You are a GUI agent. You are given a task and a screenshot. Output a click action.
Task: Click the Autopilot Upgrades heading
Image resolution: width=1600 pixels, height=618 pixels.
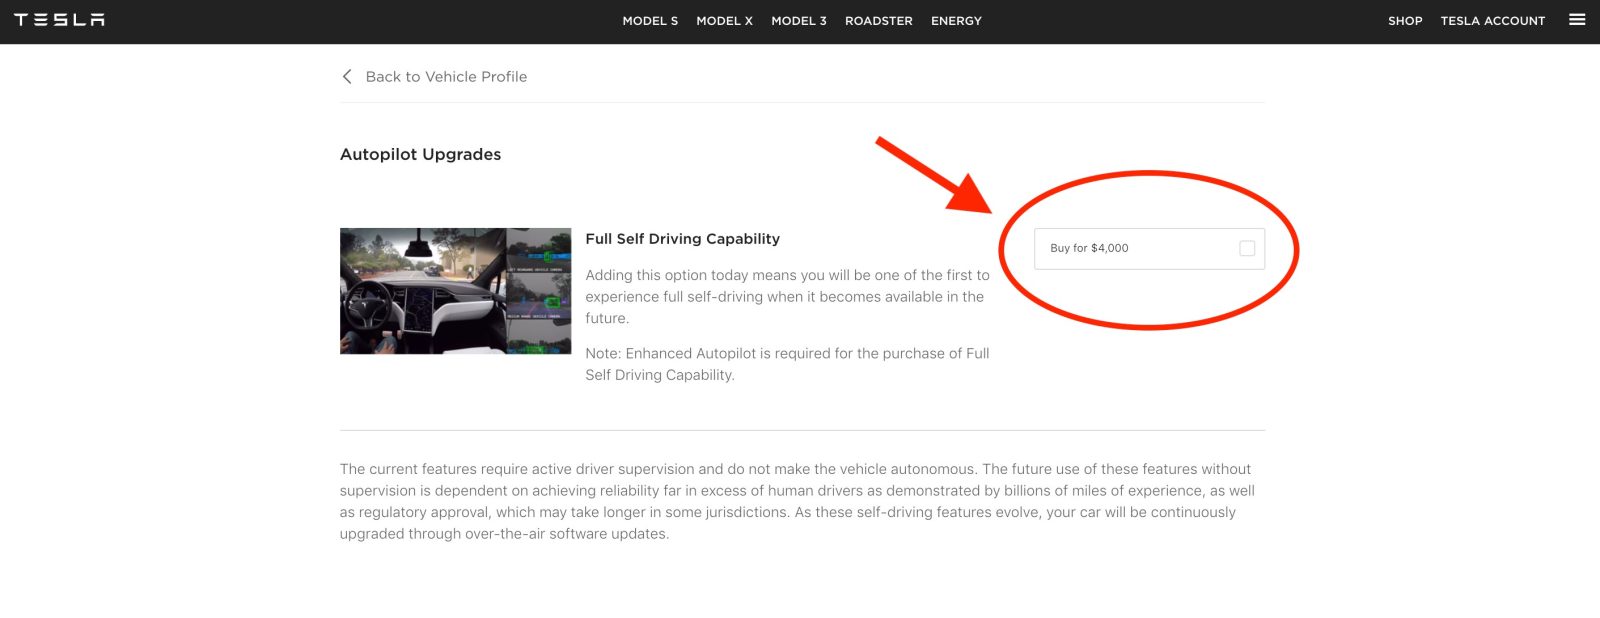point(420,155)
